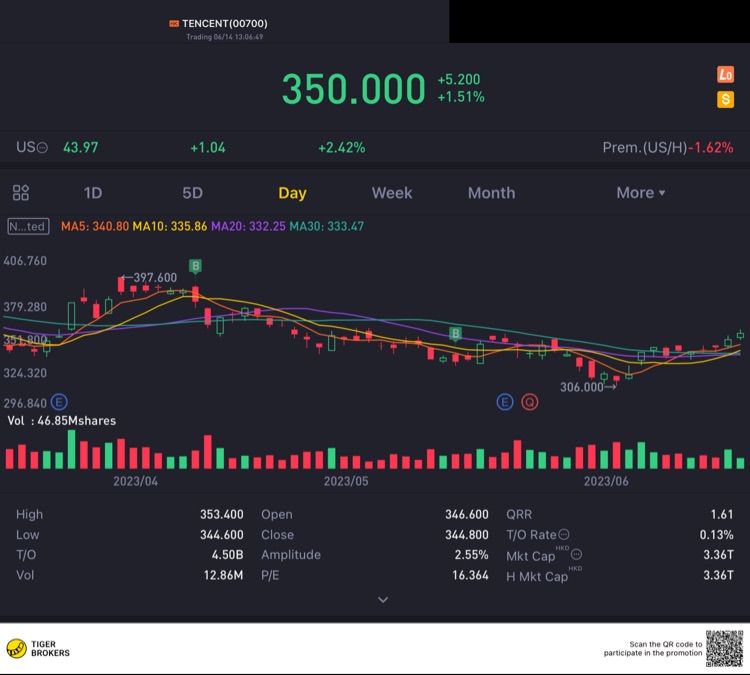Click the blue E event marker below 2023/05 candles

tap(505, 402)
